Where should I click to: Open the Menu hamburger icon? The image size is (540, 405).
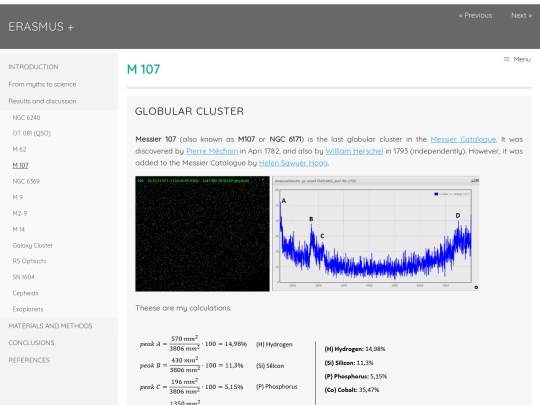(506, 59)
